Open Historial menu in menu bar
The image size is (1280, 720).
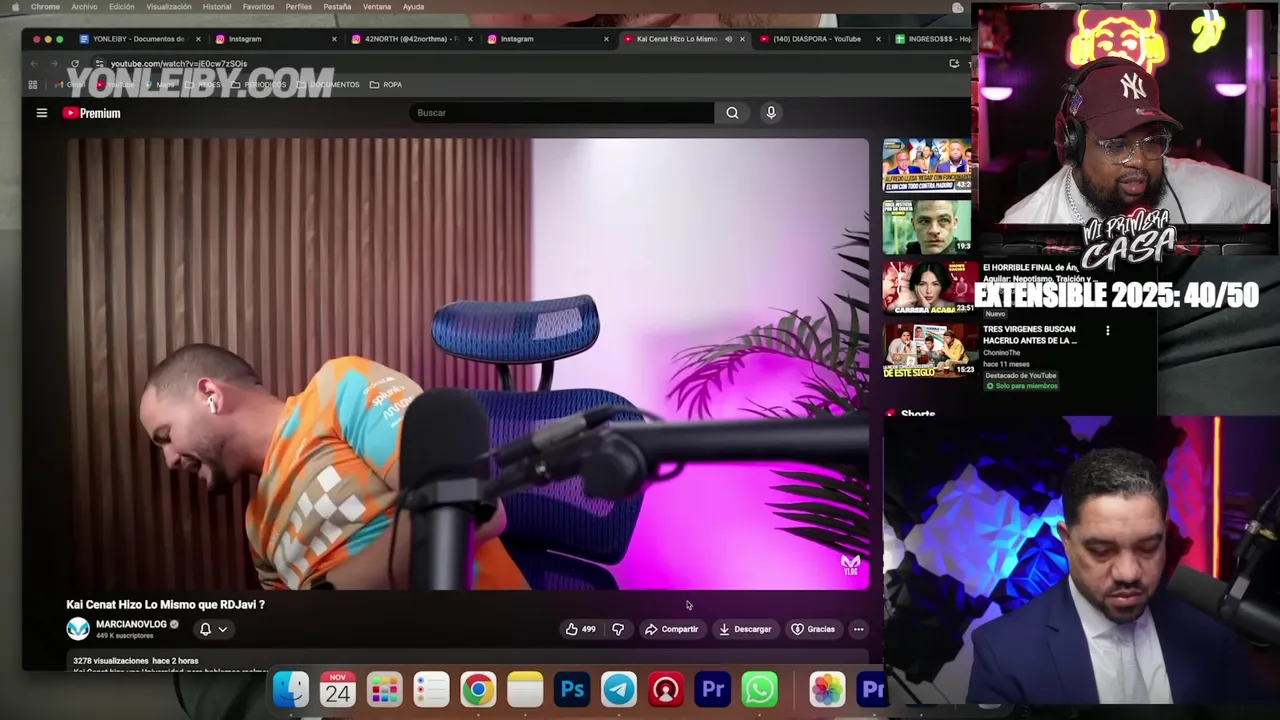(217, 7)
